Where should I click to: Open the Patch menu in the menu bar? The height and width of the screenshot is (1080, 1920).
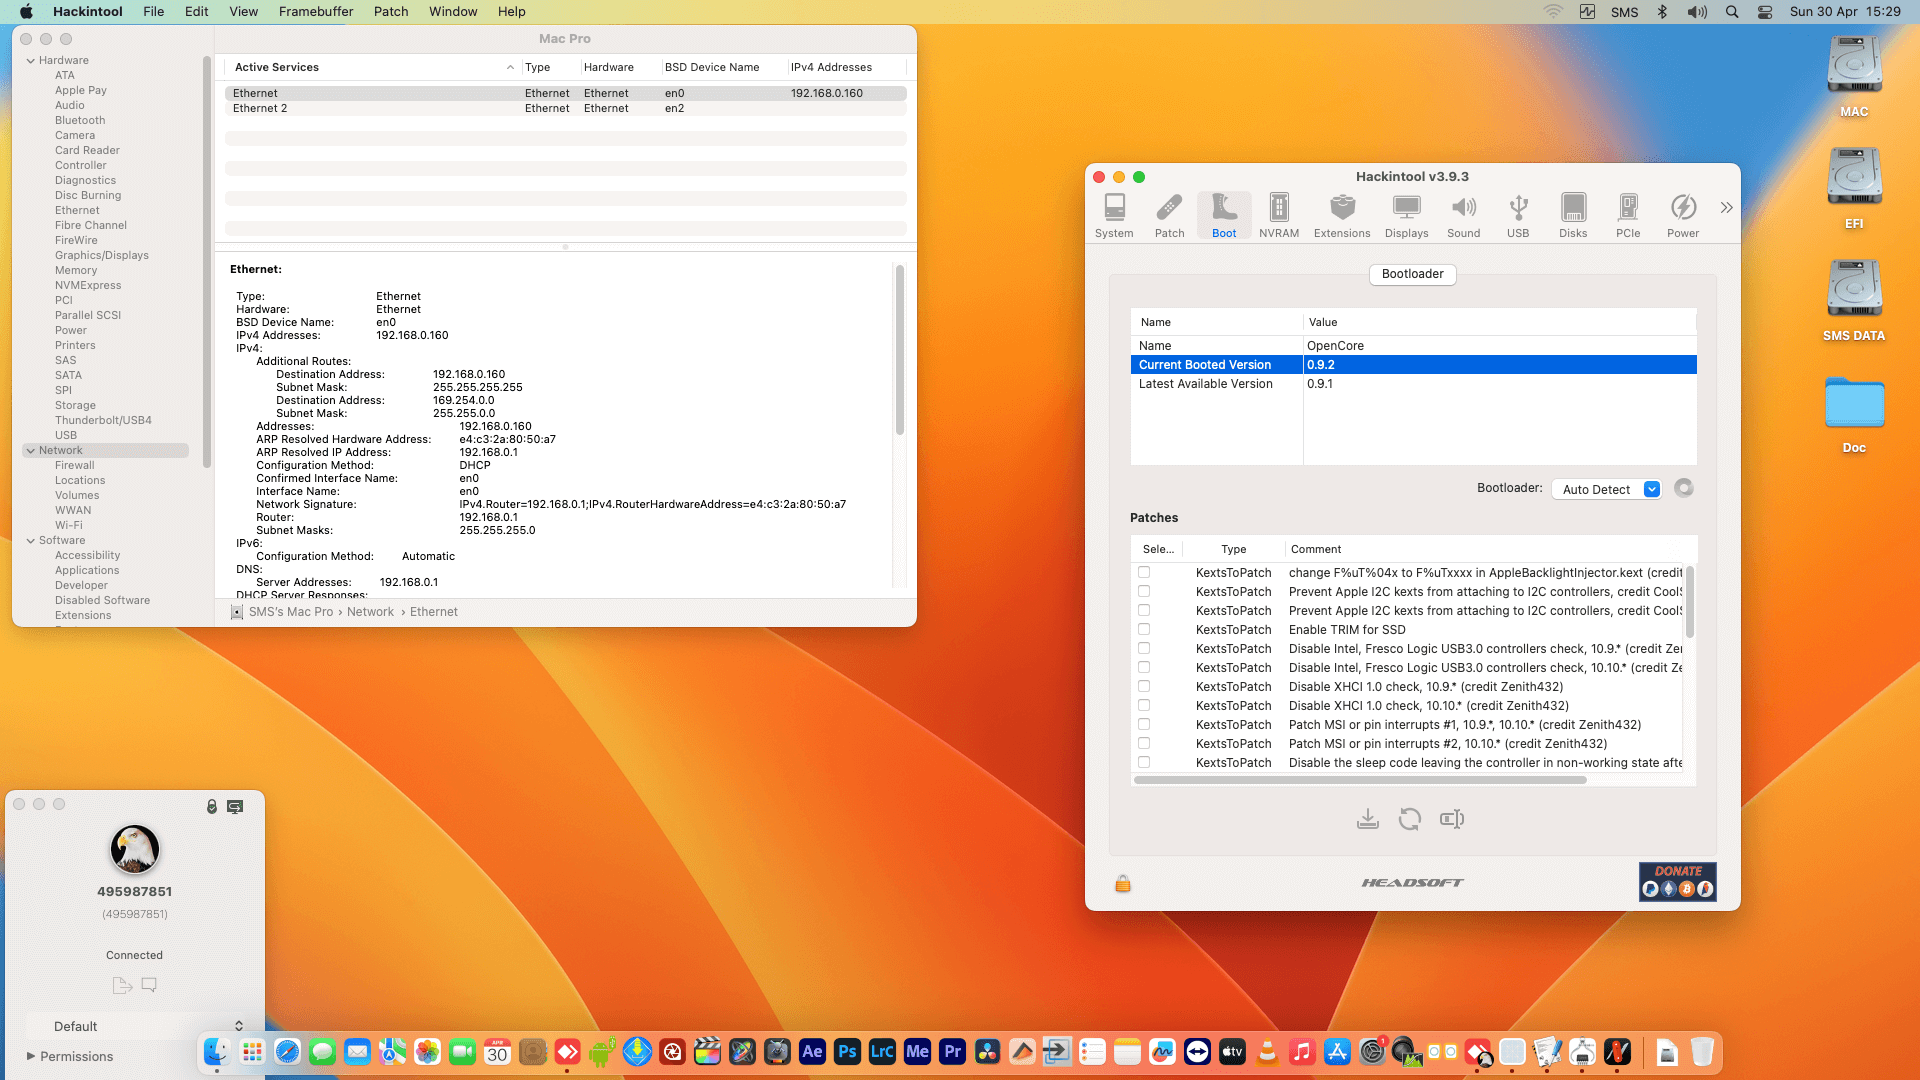[x=391, y=12]
